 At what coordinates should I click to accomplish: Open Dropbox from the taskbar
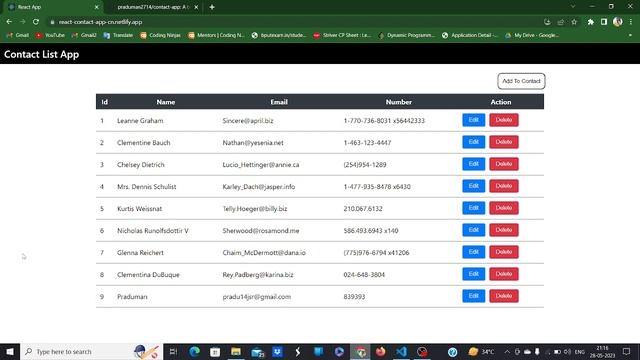[x=278, y=351]
